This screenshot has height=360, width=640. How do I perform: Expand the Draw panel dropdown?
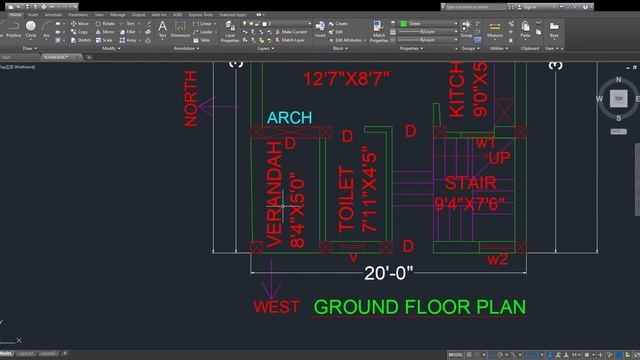pos(30,49)
